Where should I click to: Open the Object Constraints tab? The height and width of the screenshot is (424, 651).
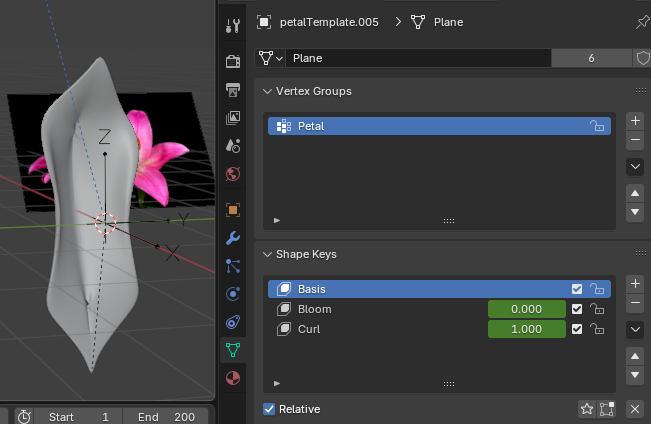click(233, 322)
